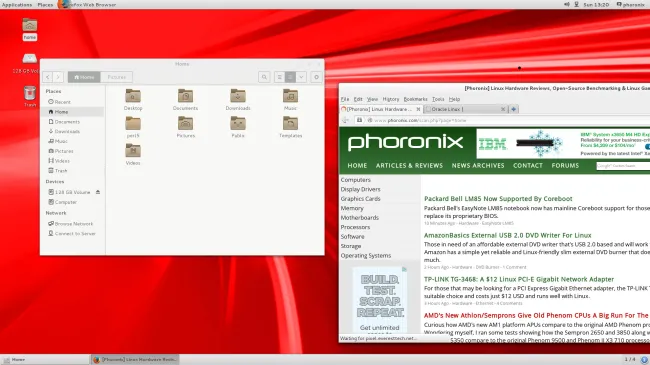650x365 pixels.
Task: Switch to icon grid view in file manager
Action: (290, 77)
